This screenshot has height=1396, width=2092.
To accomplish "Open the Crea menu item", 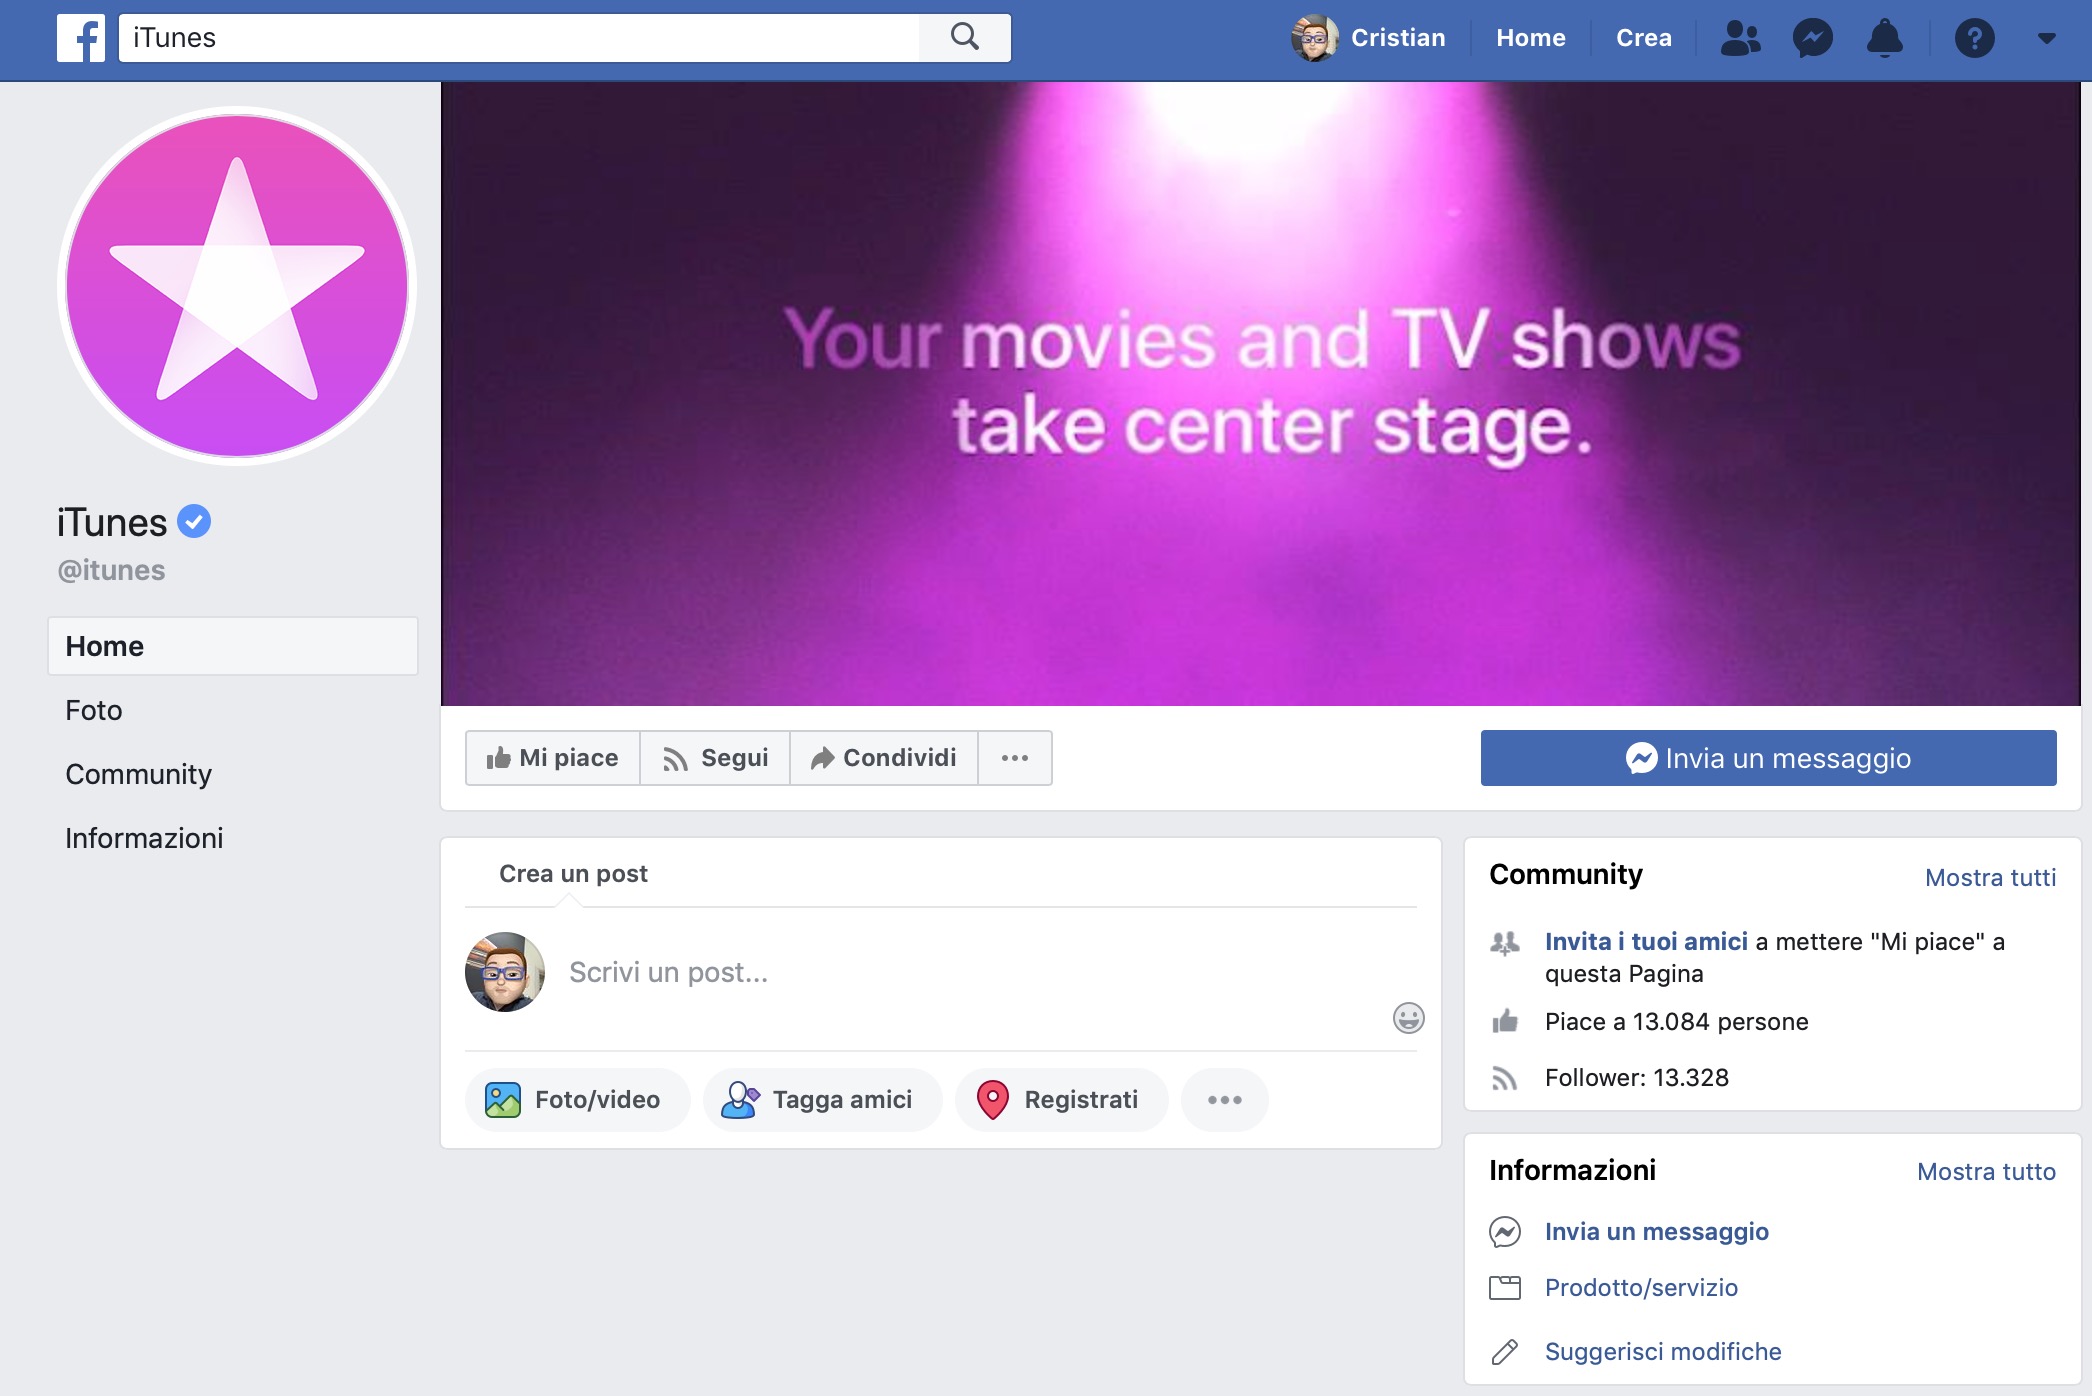I will pyautogui.click(x=1643, y=38).
